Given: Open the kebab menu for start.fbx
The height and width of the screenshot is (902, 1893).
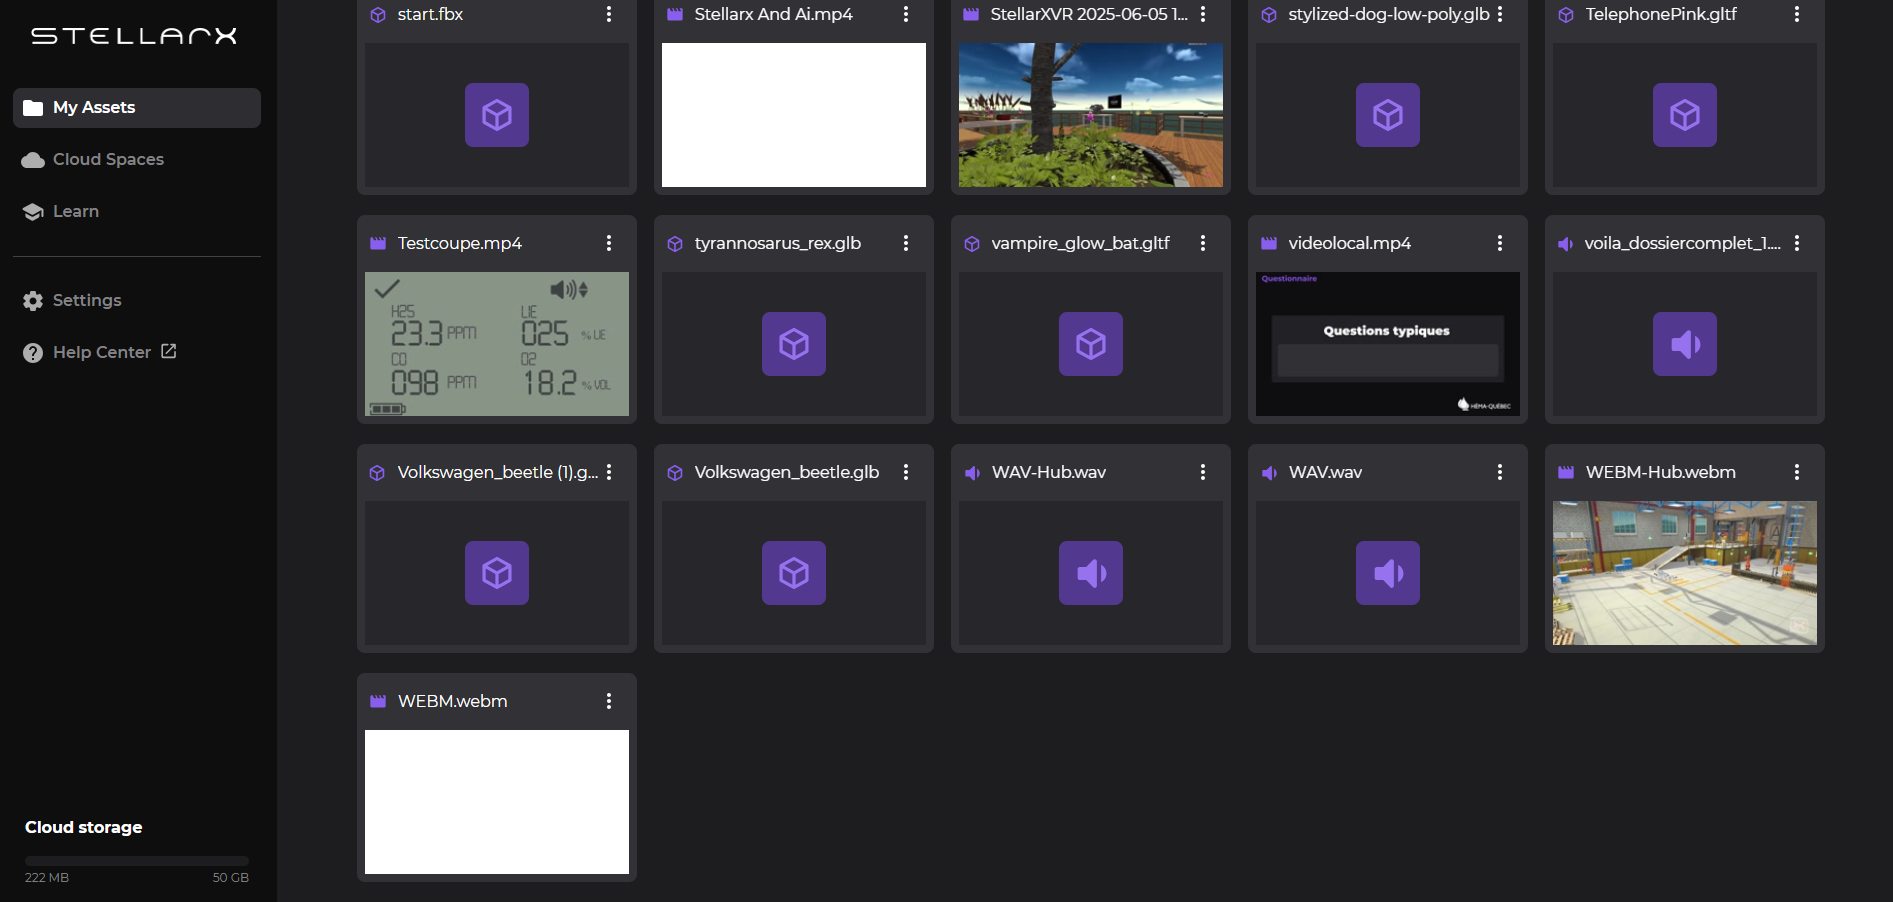Looking at the screenshot, I should [608, 14].
